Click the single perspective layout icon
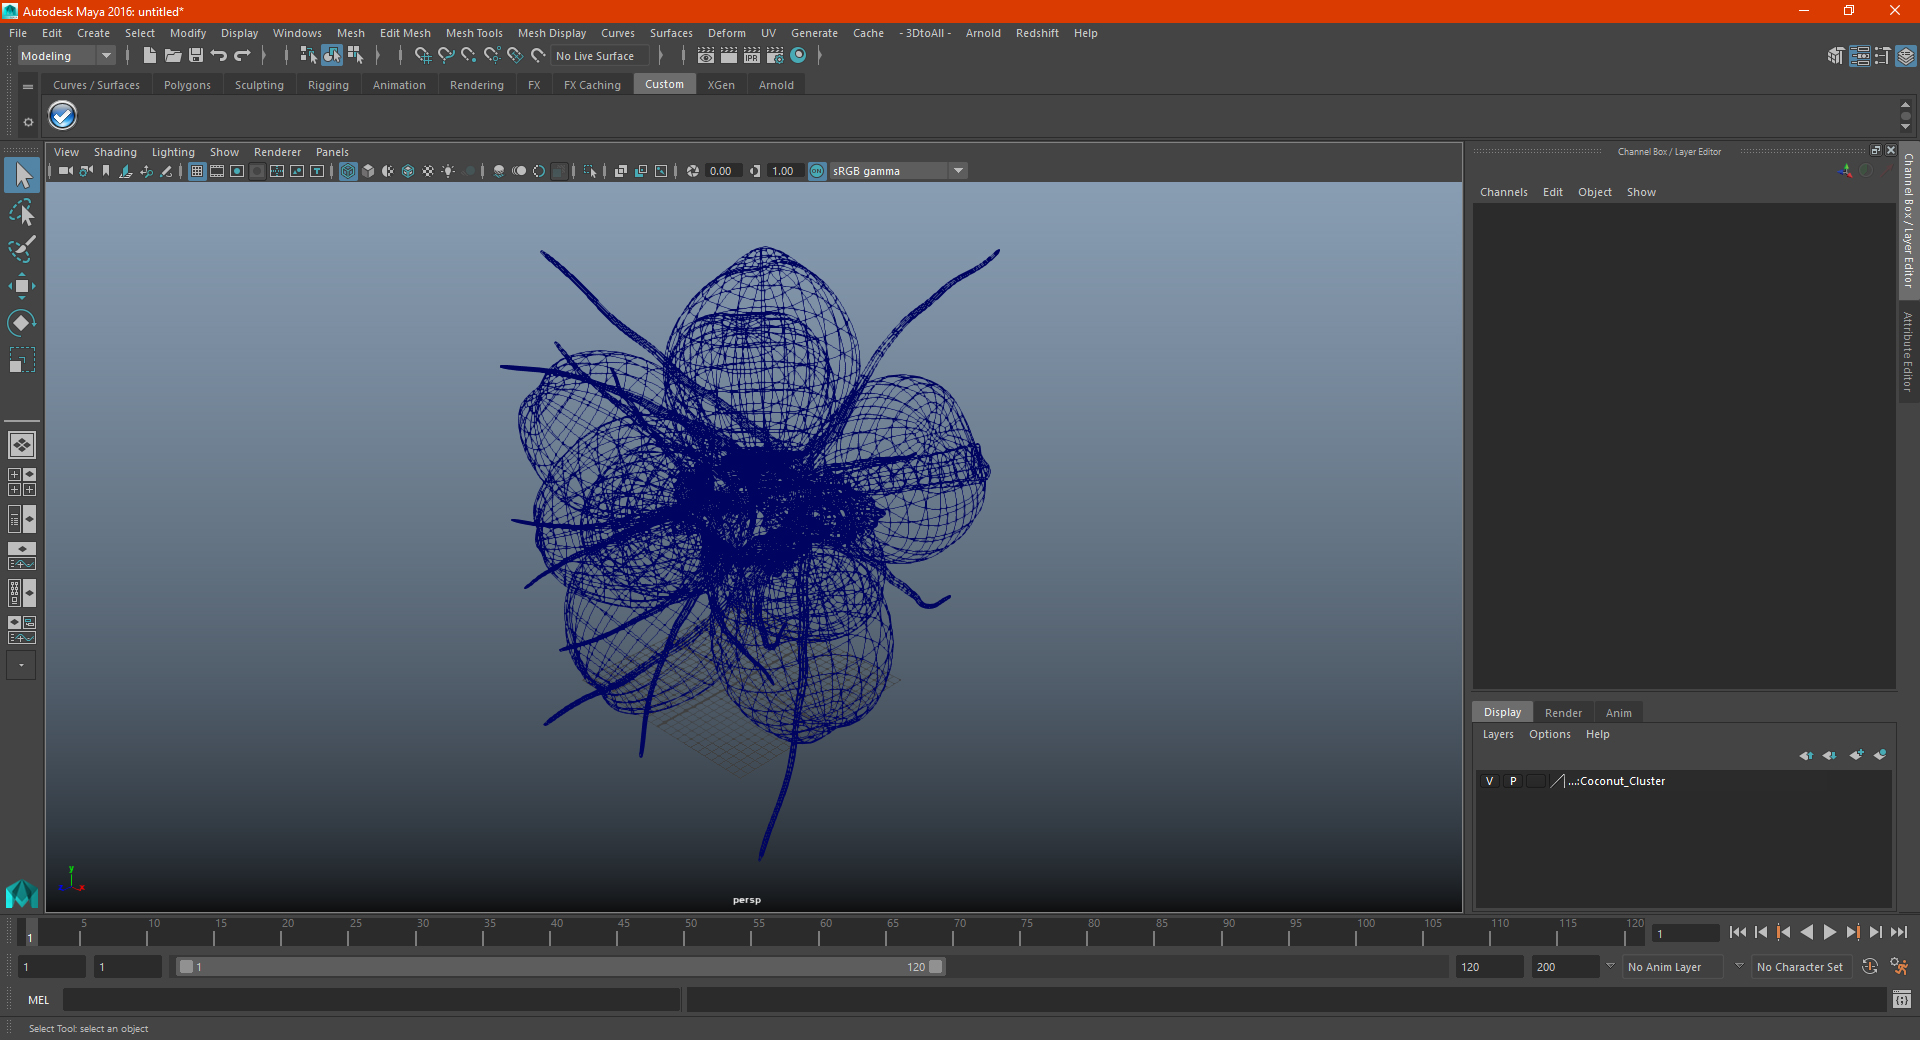 coord(21,445)
